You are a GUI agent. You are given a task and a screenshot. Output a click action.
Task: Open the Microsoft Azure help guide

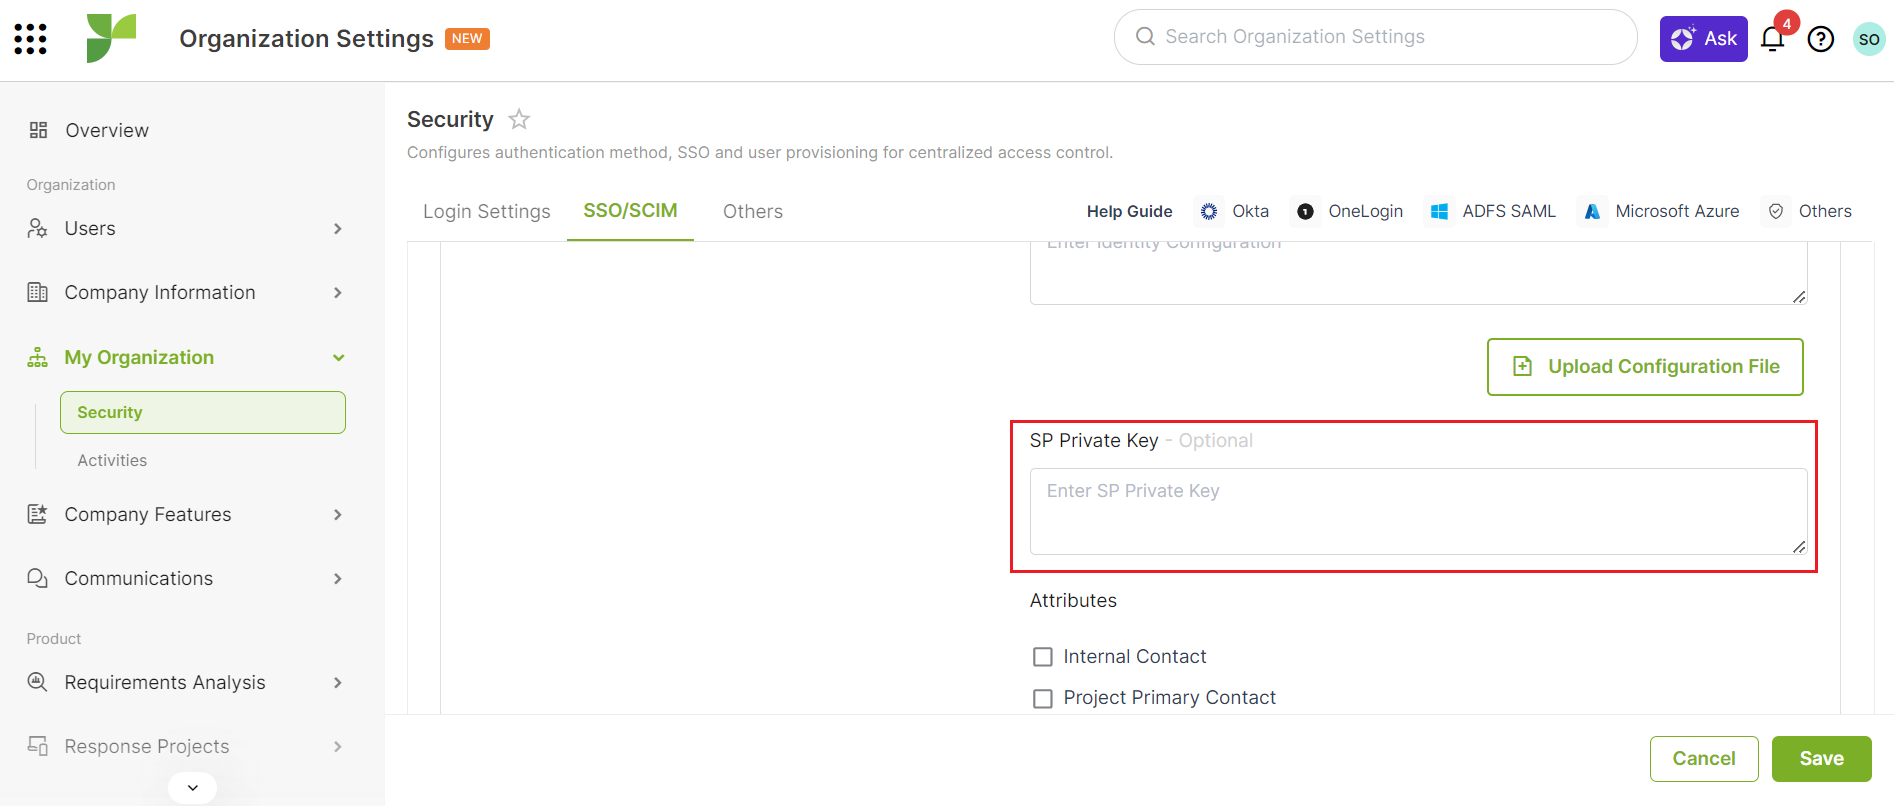1662,211
